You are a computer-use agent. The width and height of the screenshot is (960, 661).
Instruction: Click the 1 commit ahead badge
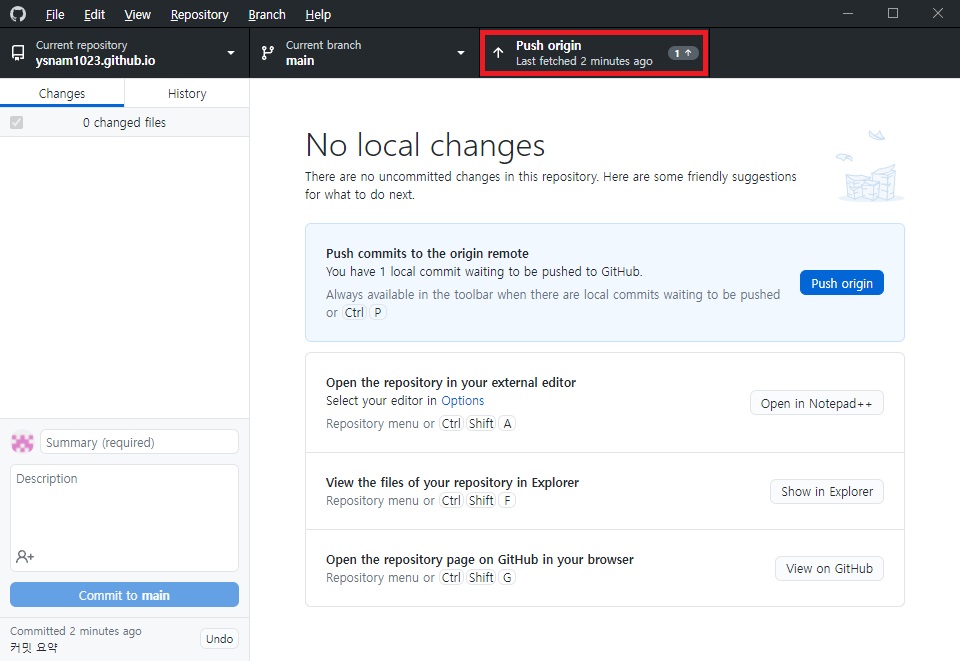[x=683, y=53]
